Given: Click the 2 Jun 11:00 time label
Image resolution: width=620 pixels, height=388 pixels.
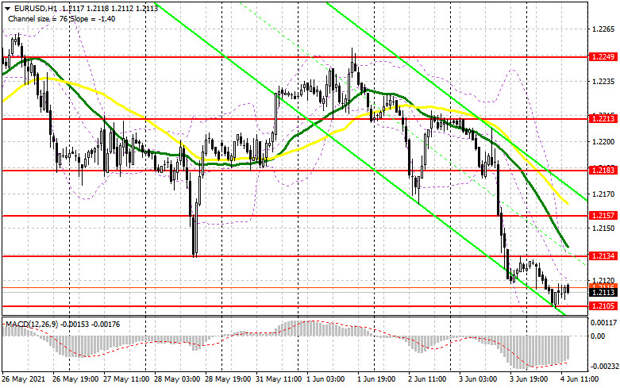Looking at the screenshot, I should tap(427, 379).
